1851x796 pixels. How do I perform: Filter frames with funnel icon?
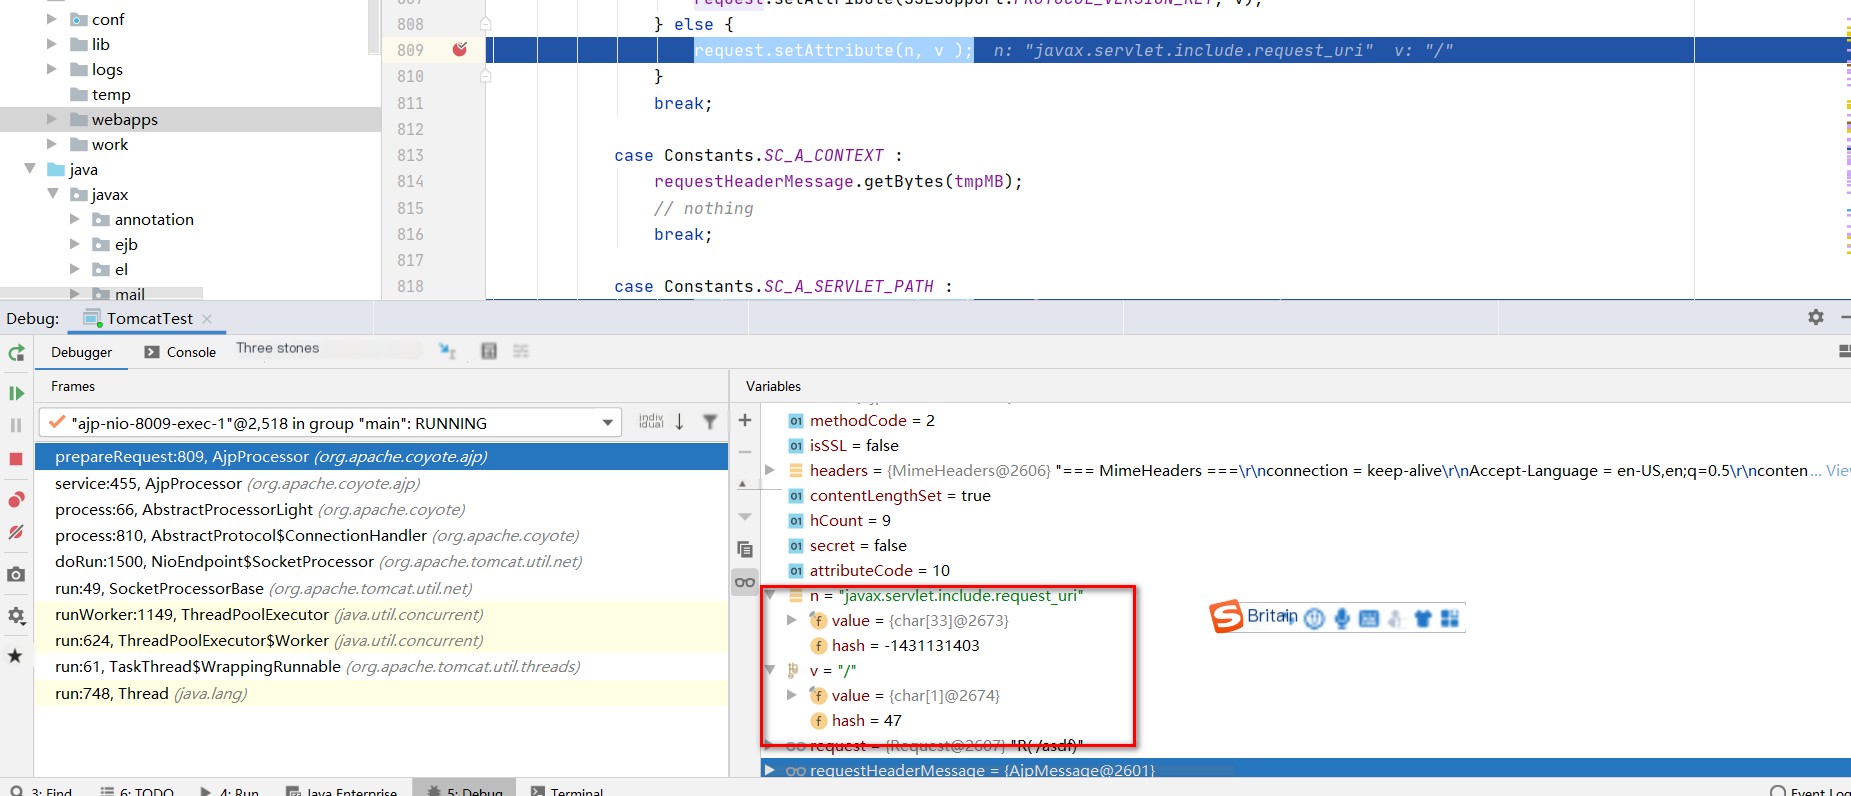[x=710, y=422]
